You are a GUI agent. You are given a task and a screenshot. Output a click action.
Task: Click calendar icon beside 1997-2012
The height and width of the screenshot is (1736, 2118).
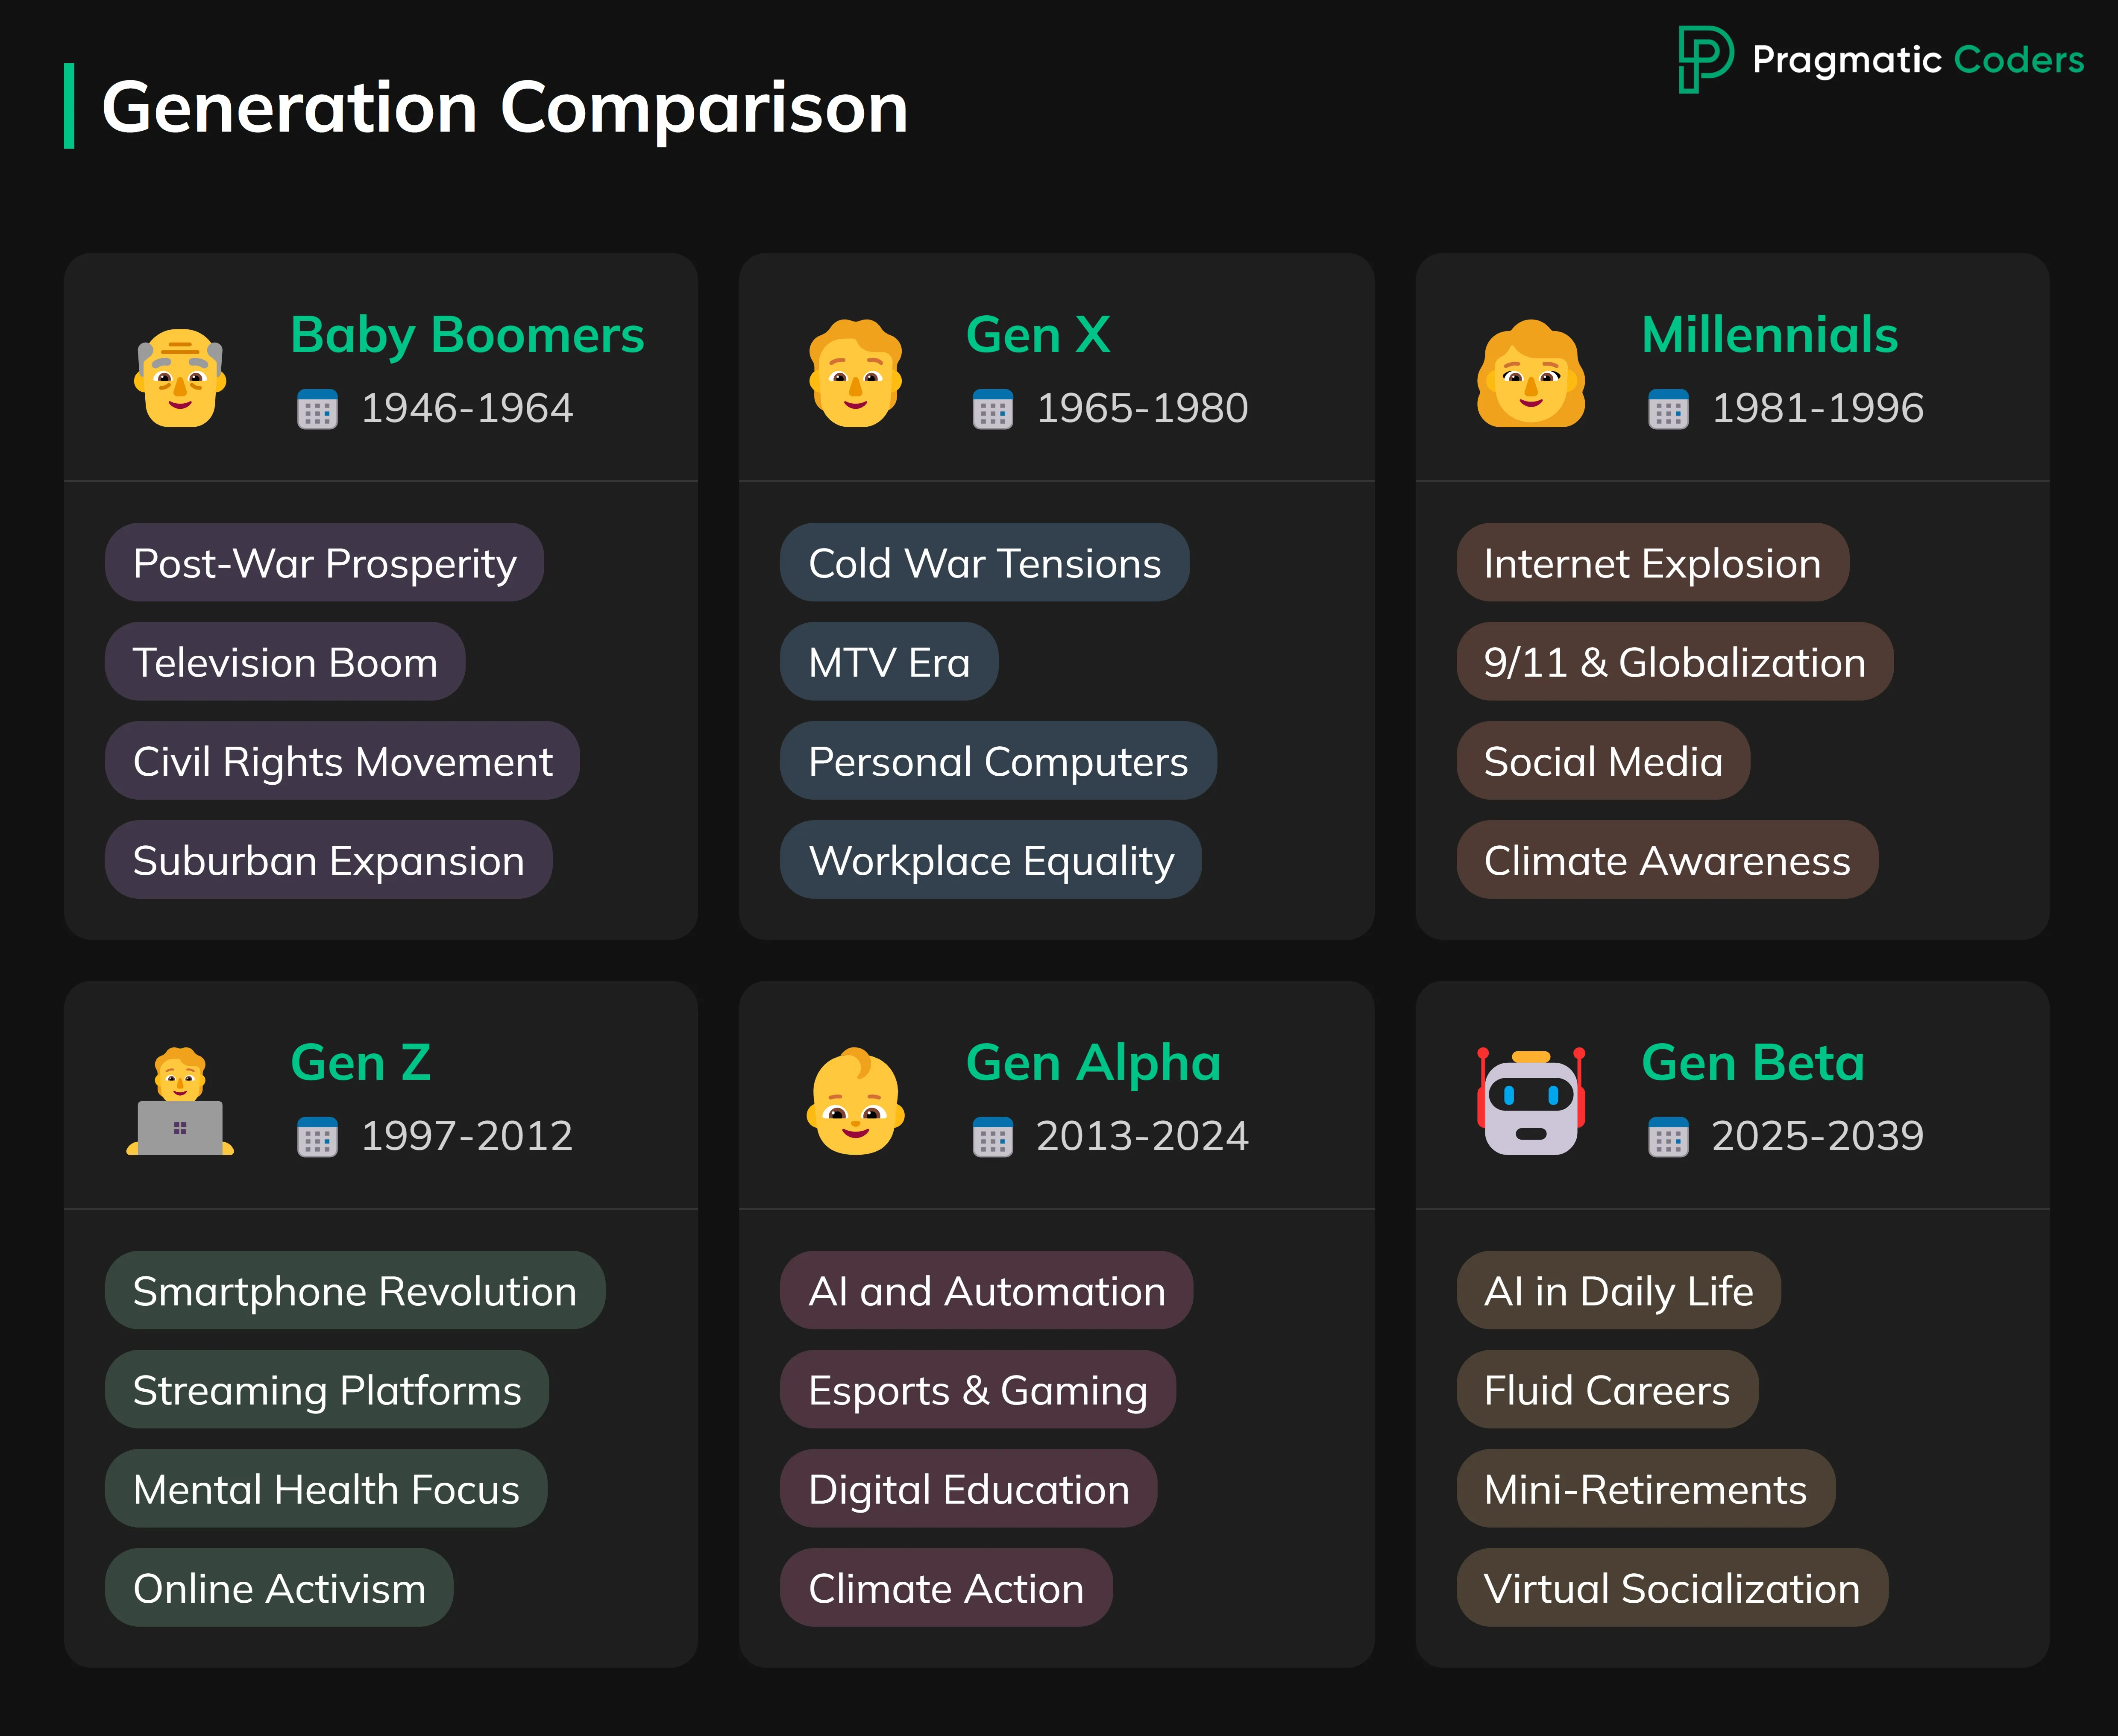point(317,1137)
